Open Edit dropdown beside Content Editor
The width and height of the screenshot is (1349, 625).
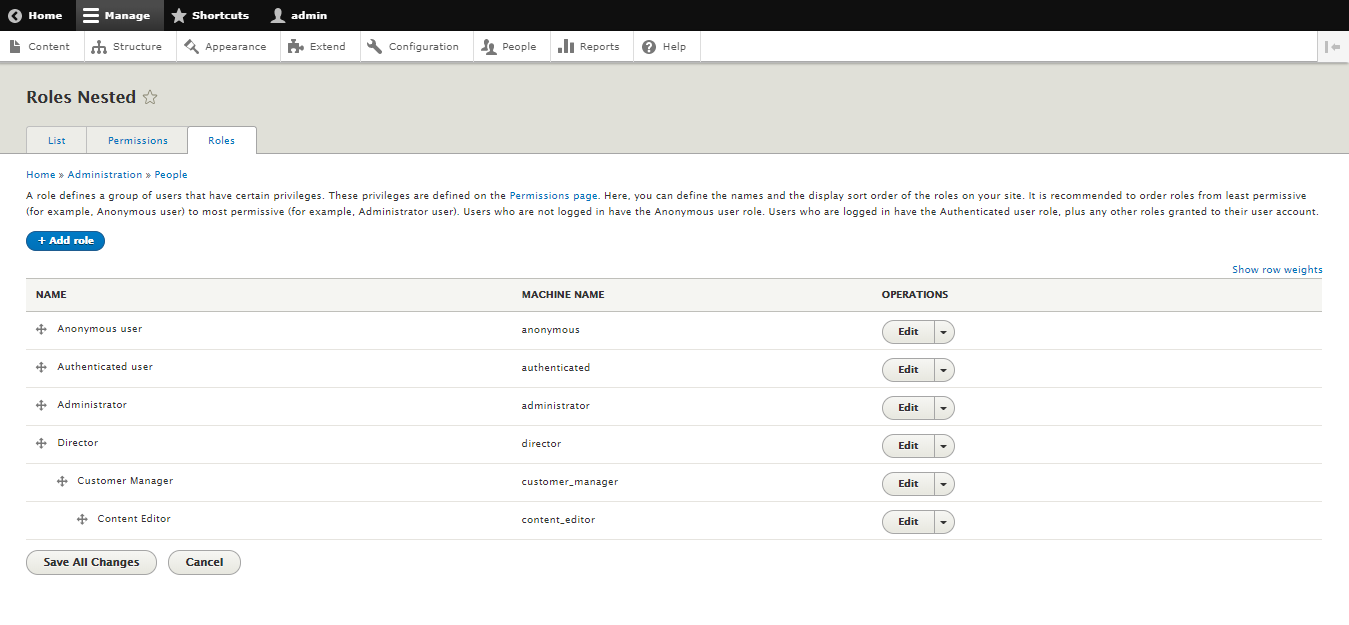[943, 521]
